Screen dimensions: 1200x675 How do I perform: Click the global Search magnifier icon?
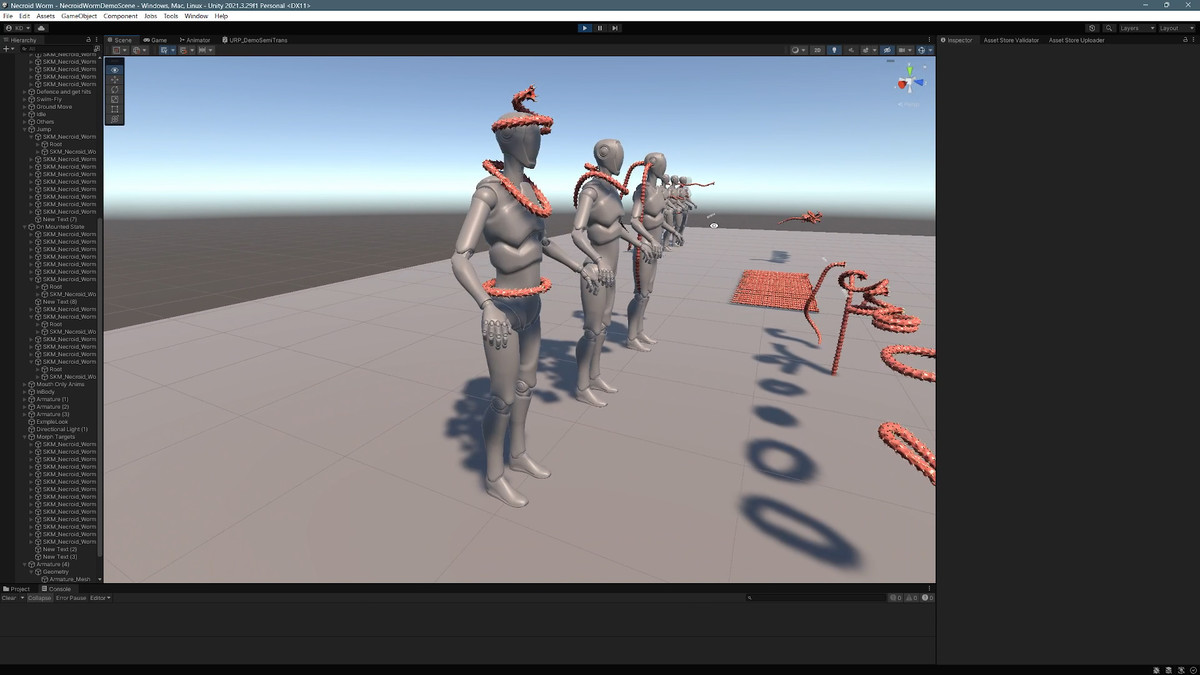[x=1107, y=28]
